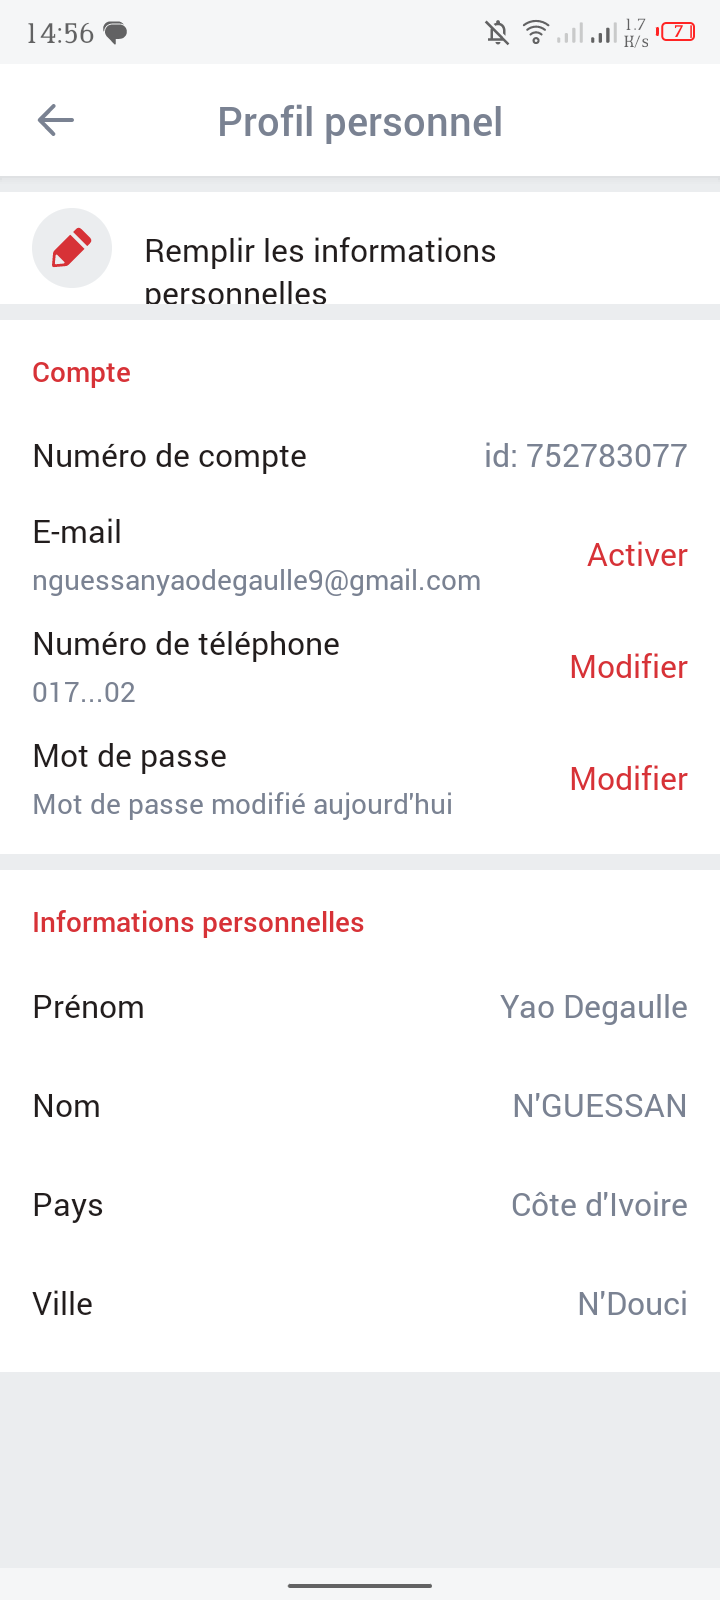Screen dimensions: 720x1600
Task: Tap the Profil personnel title
Action: (360, 122)
